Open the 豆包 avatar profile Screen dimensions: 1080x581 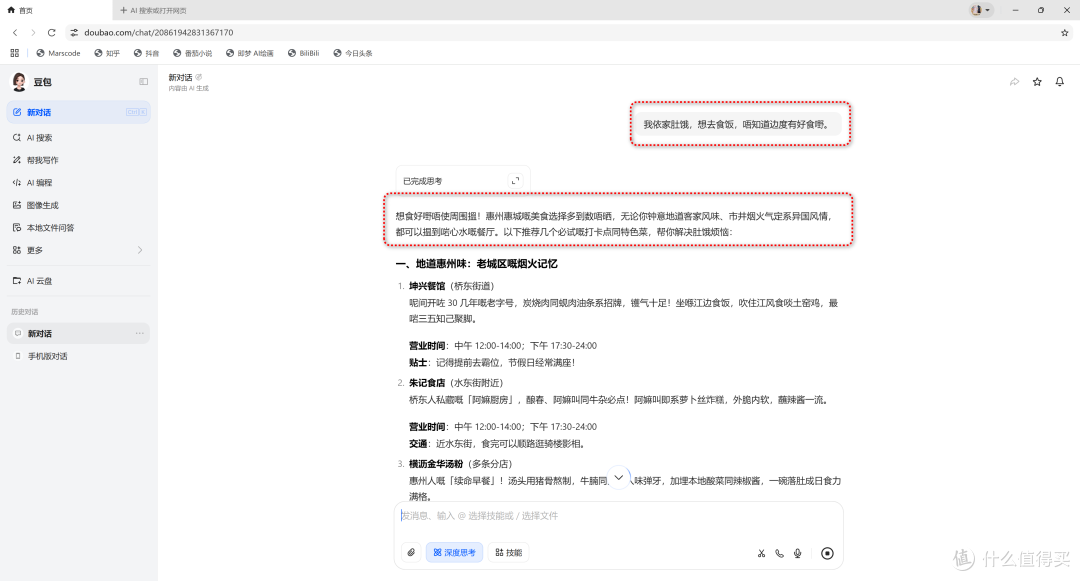[19, 82]
